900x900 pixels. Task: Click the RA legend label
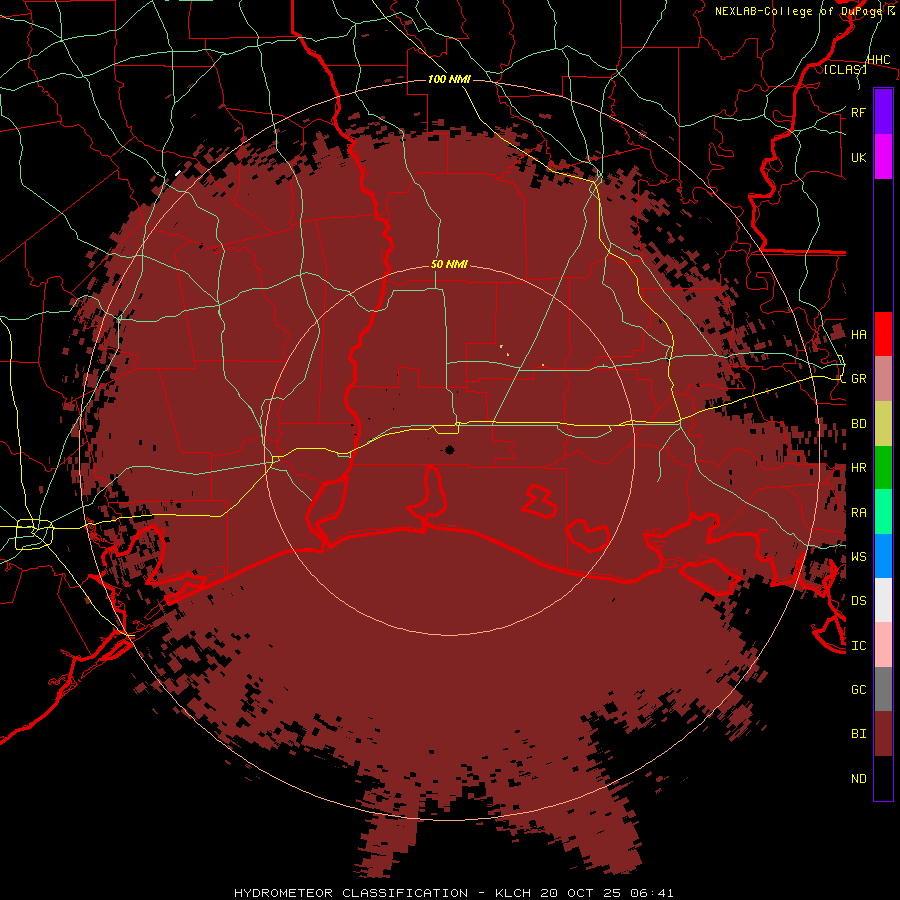click(858, 513)
